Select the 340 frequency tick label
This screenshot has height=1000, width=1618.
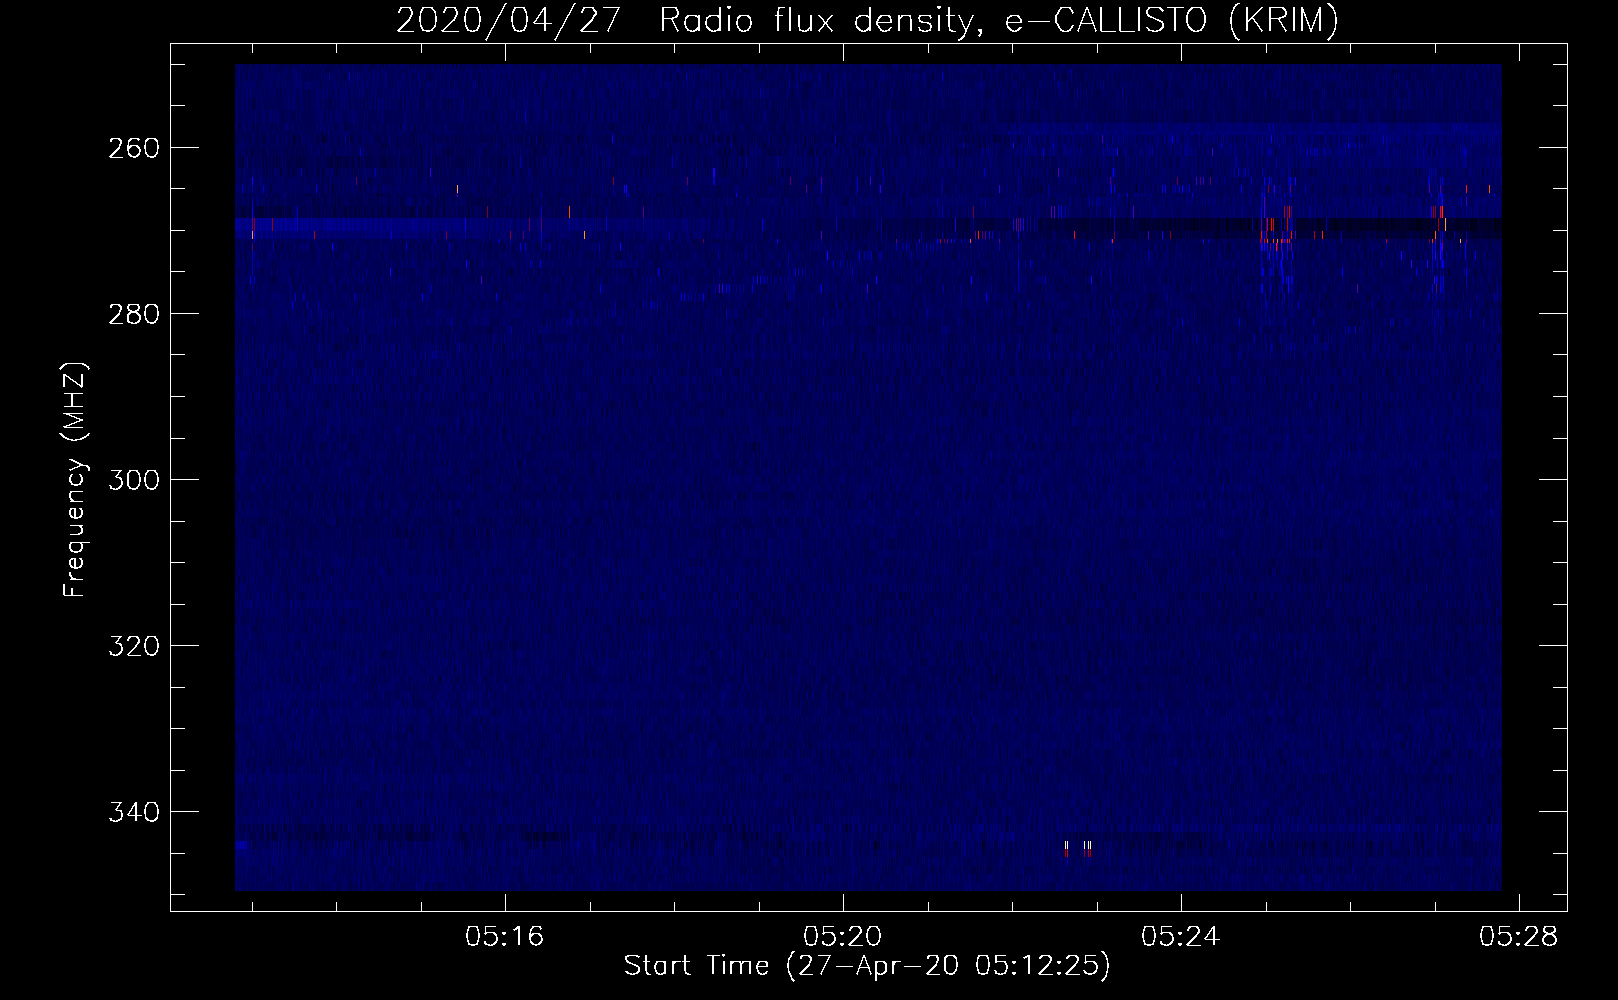(133, 812)
